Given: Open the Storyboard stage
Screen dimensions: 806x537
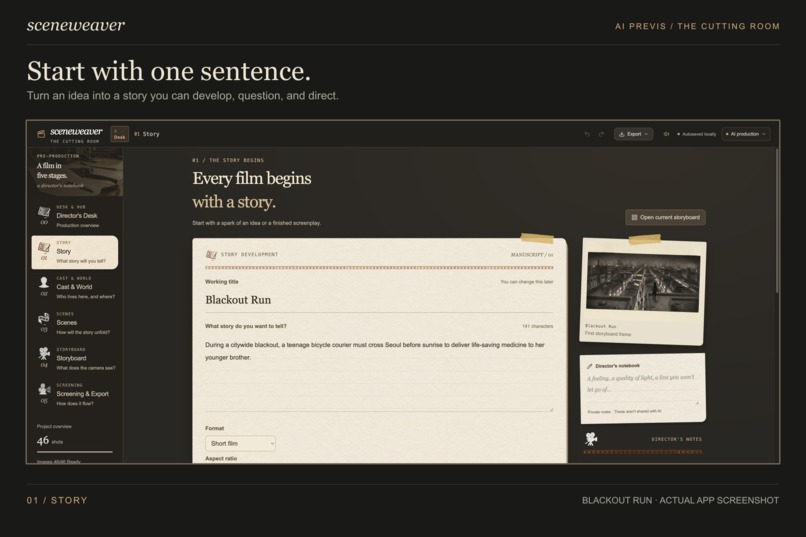Looking at the screenshot, I should click(x=75, y=359).
